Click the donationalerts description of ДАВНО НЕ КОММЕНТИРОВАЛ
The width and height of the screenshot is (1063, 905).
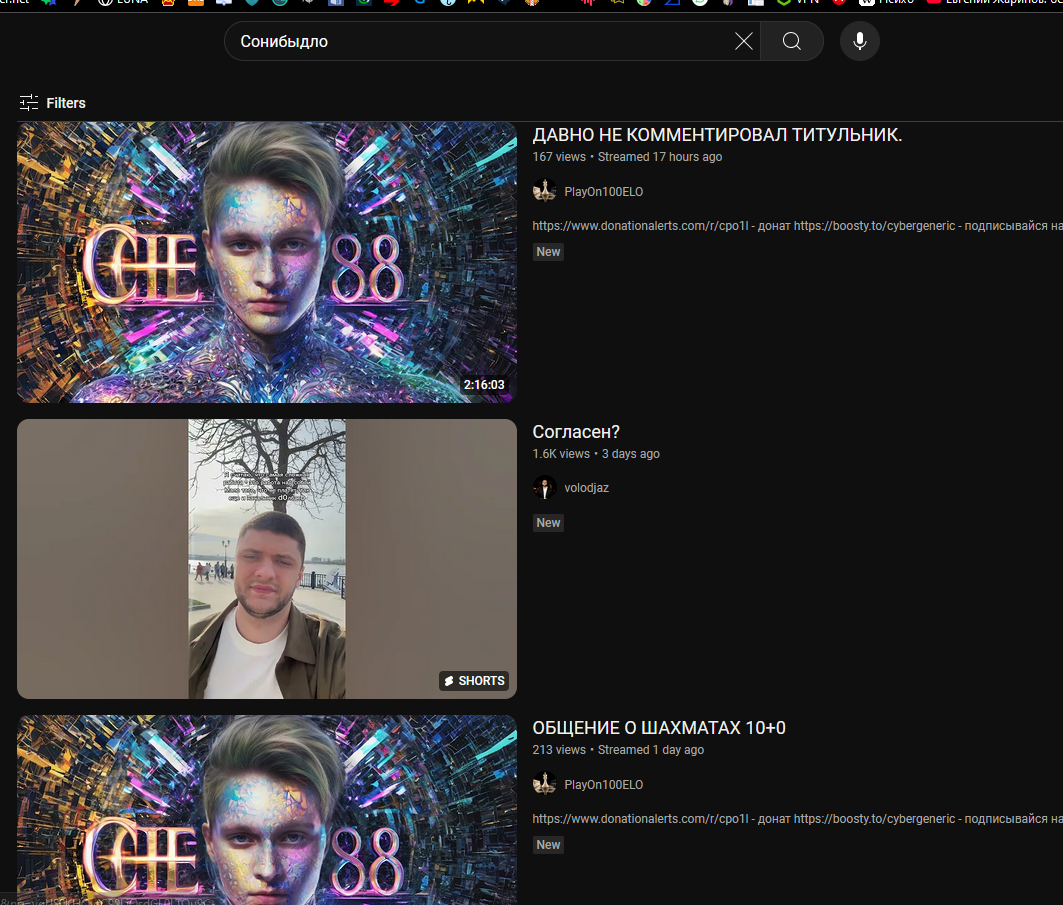point(797,226)
